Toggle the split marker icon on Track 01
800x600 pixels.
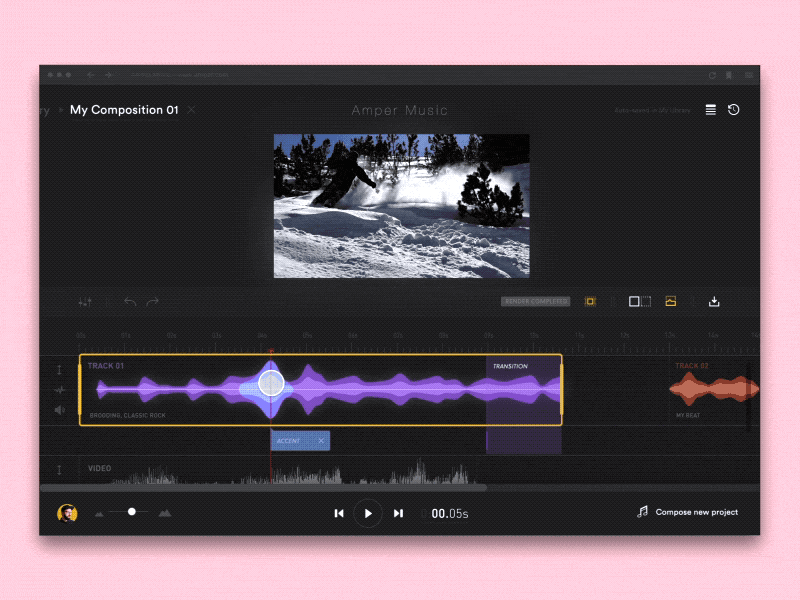pyautogui.click(x=59, y=390)
